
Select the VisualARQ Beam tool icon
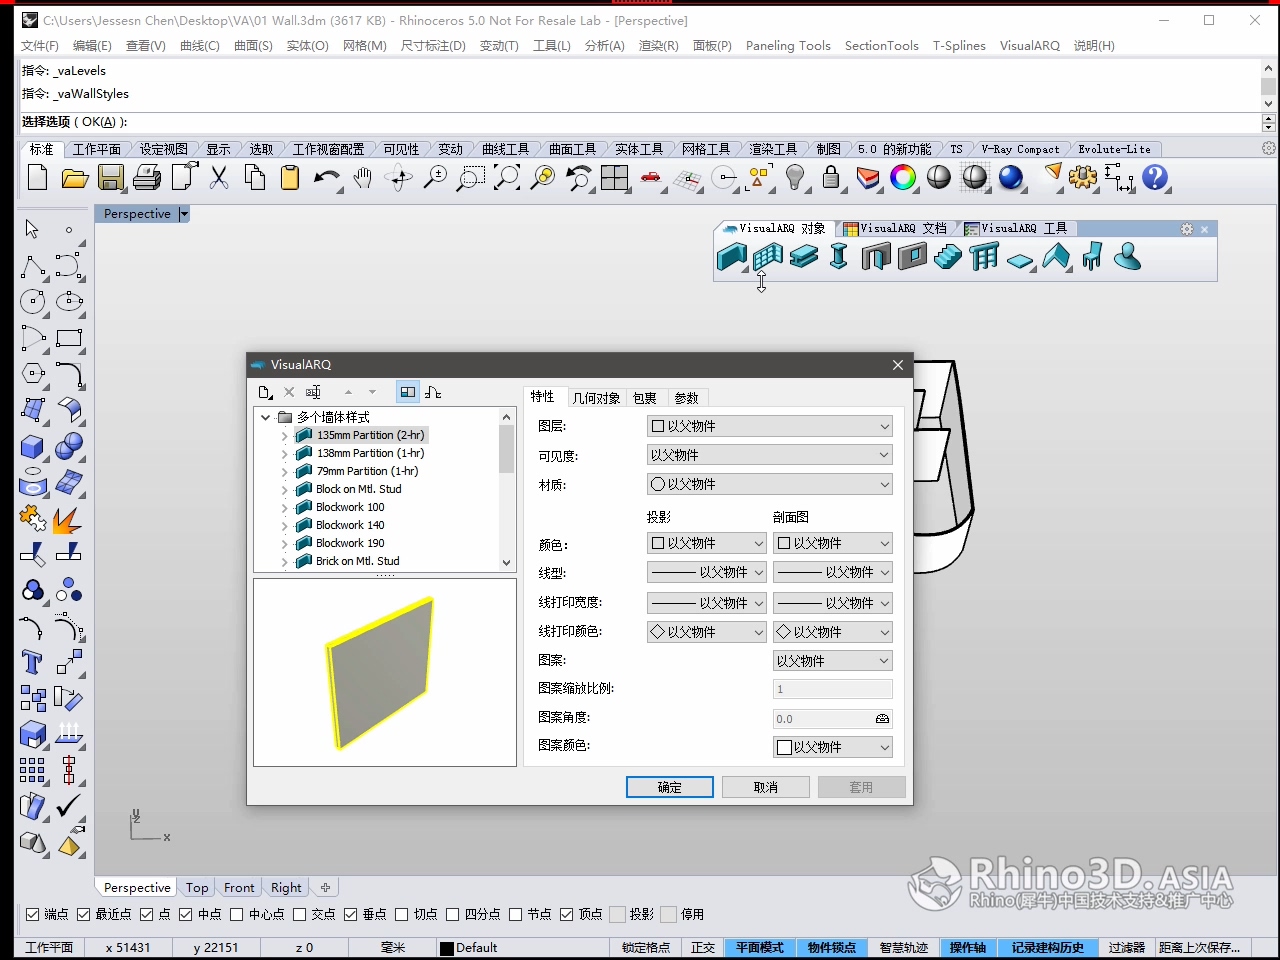804,257
